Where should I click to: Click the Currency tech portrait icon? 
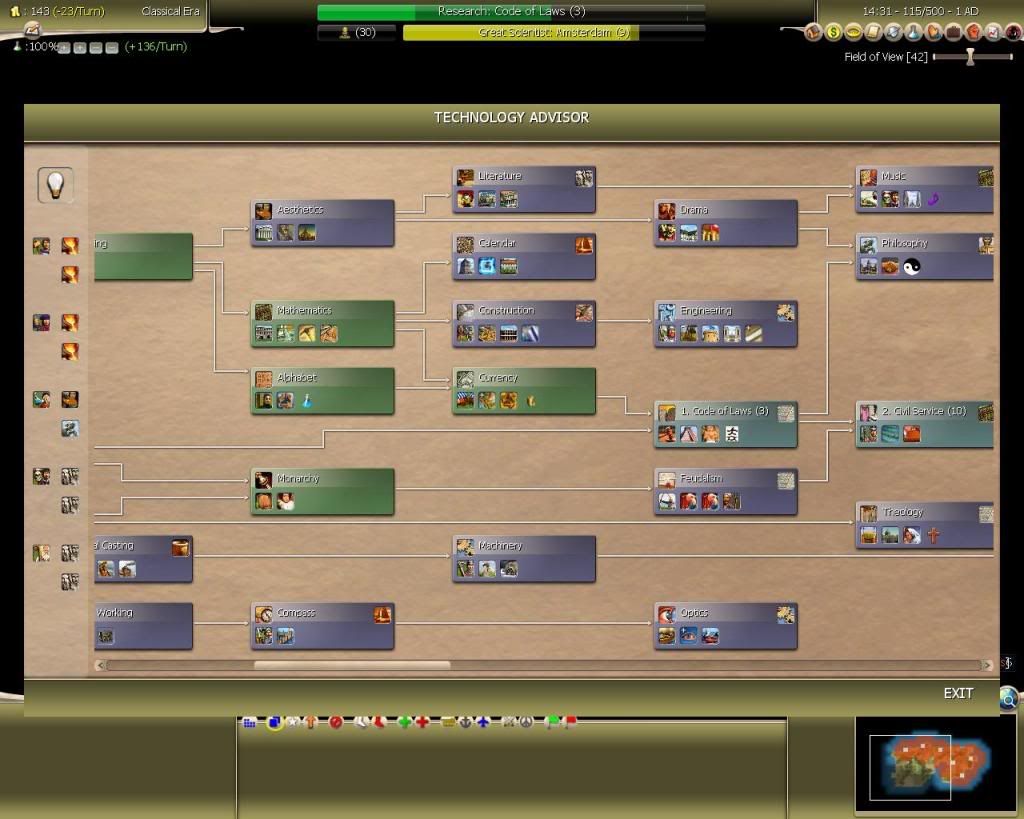(x=465, y=378)
